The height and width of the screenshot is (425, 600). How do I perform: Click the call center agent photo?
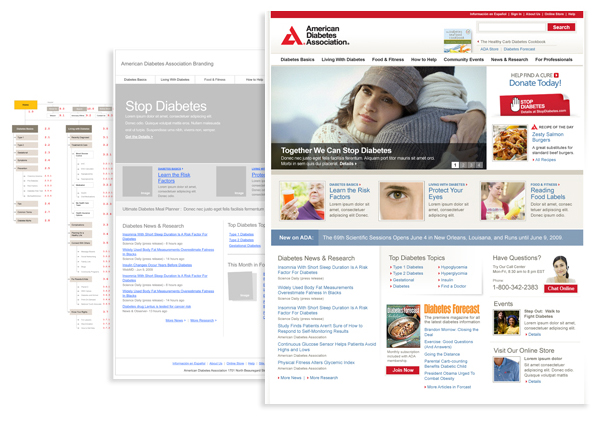click(x=562, y=270)
